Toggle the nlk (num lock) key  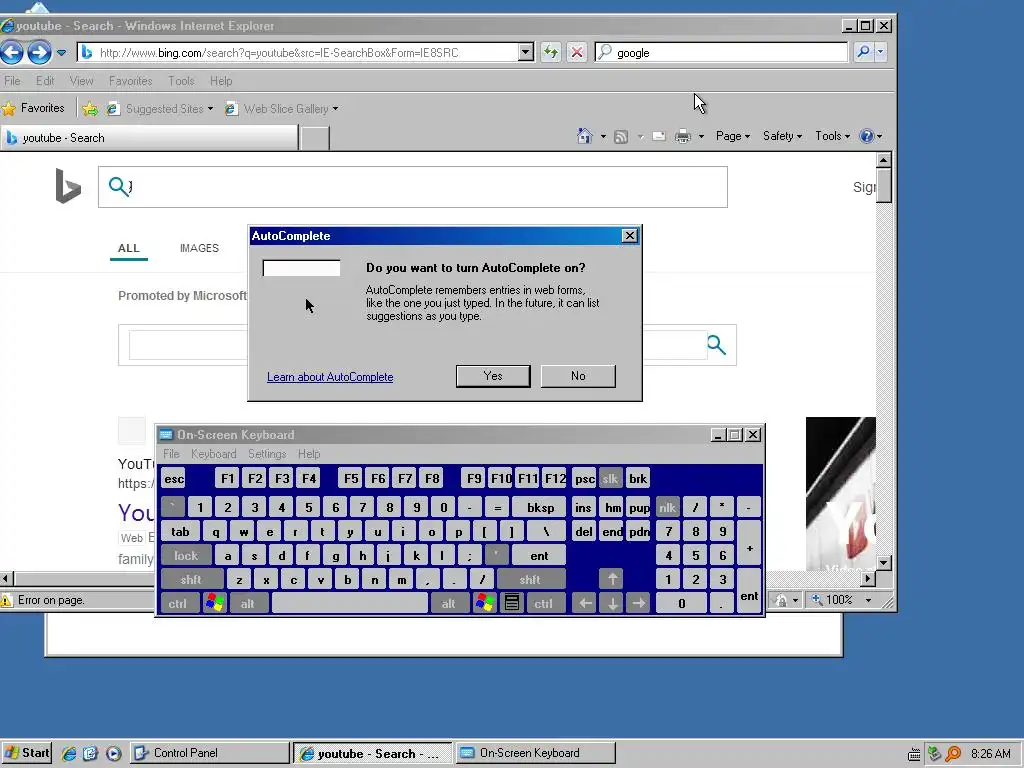point(667,507)
